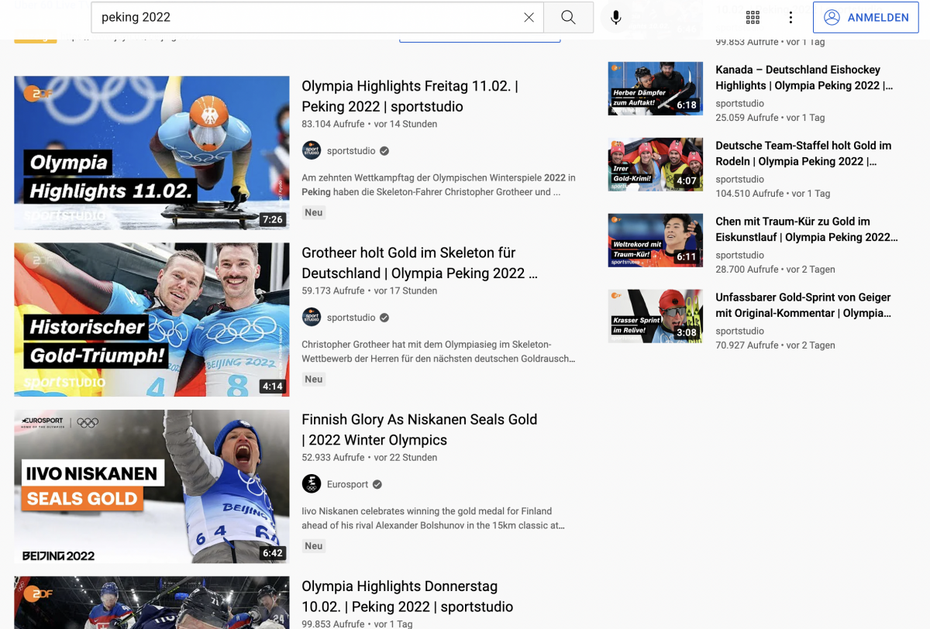Click the 'Neu' badge under Highlights Freitag video
Screen dimensions: 930x629
(314, 212)
